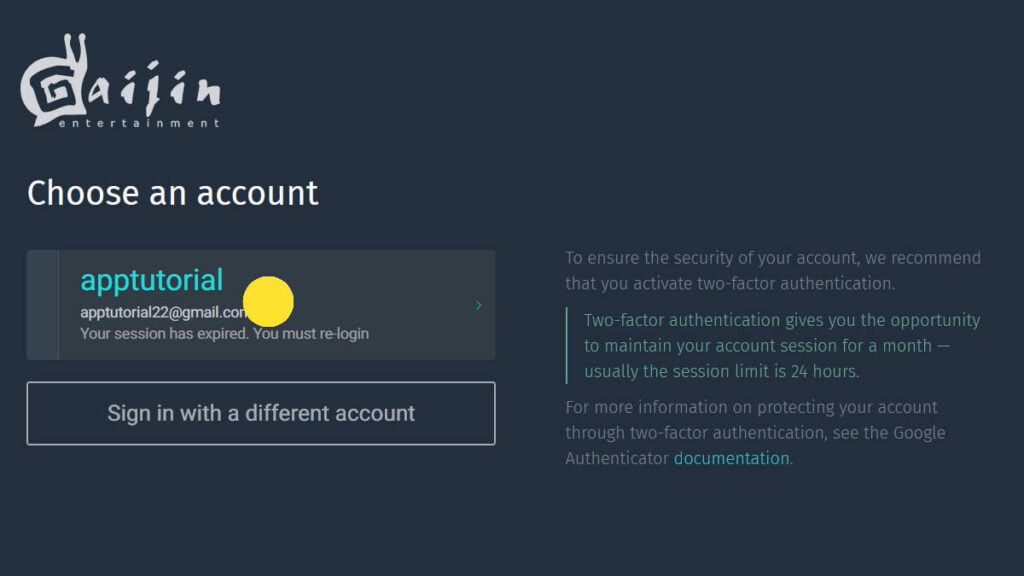The height and width of the screenshot is (576, 1024).
Task: Click the 'usually the session limit is 24 hours' line
Action: tap(721, 371)
